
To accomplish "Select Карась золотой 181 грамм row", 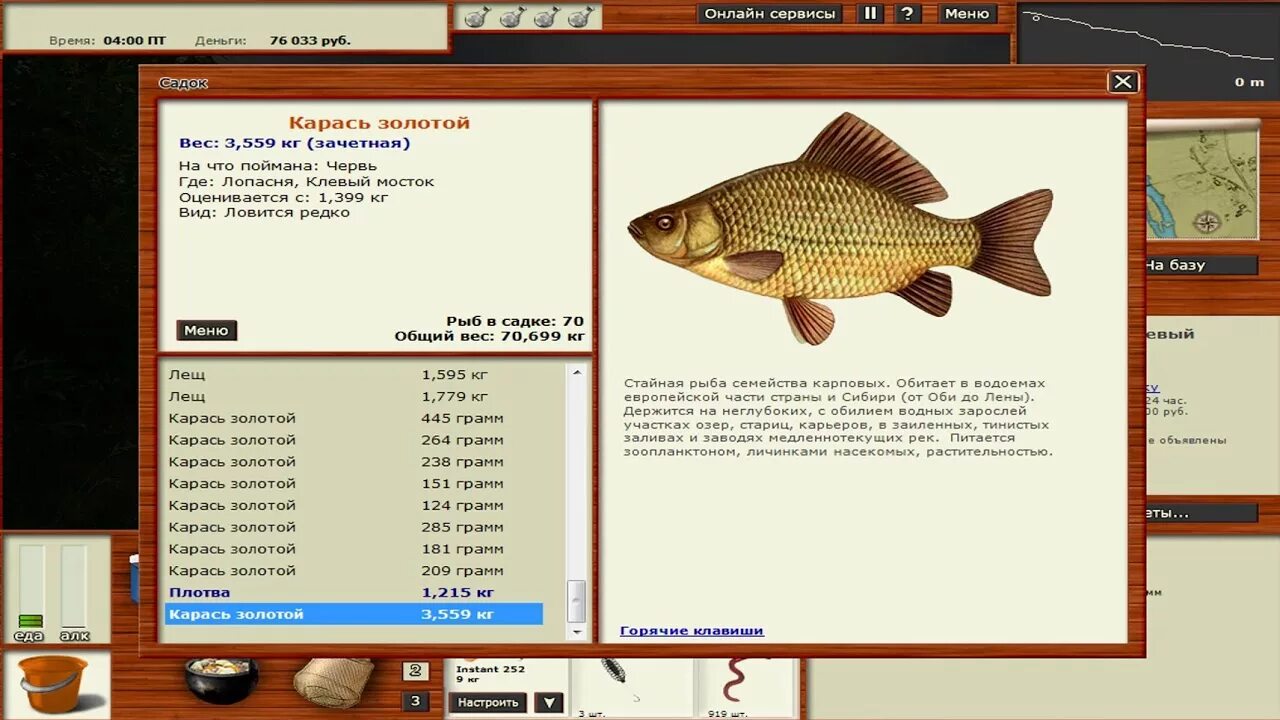I will [x=354, y=549].
